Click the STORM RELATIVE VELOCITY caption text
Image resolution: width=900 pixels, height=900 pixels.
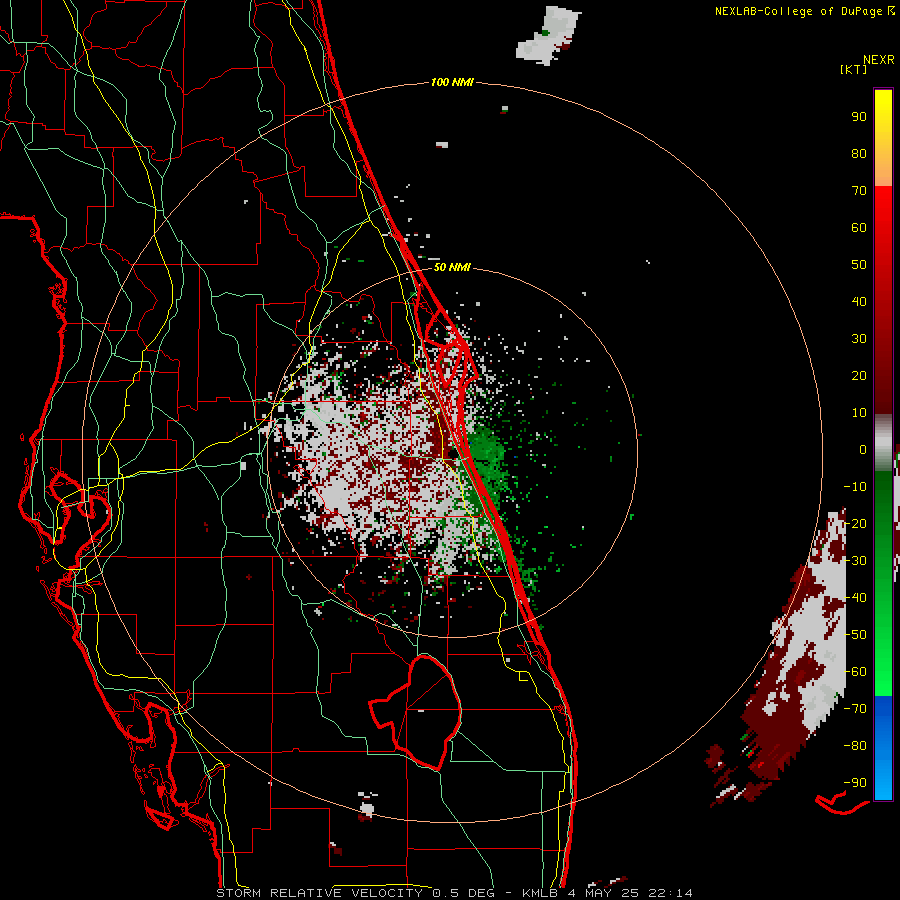321,893
